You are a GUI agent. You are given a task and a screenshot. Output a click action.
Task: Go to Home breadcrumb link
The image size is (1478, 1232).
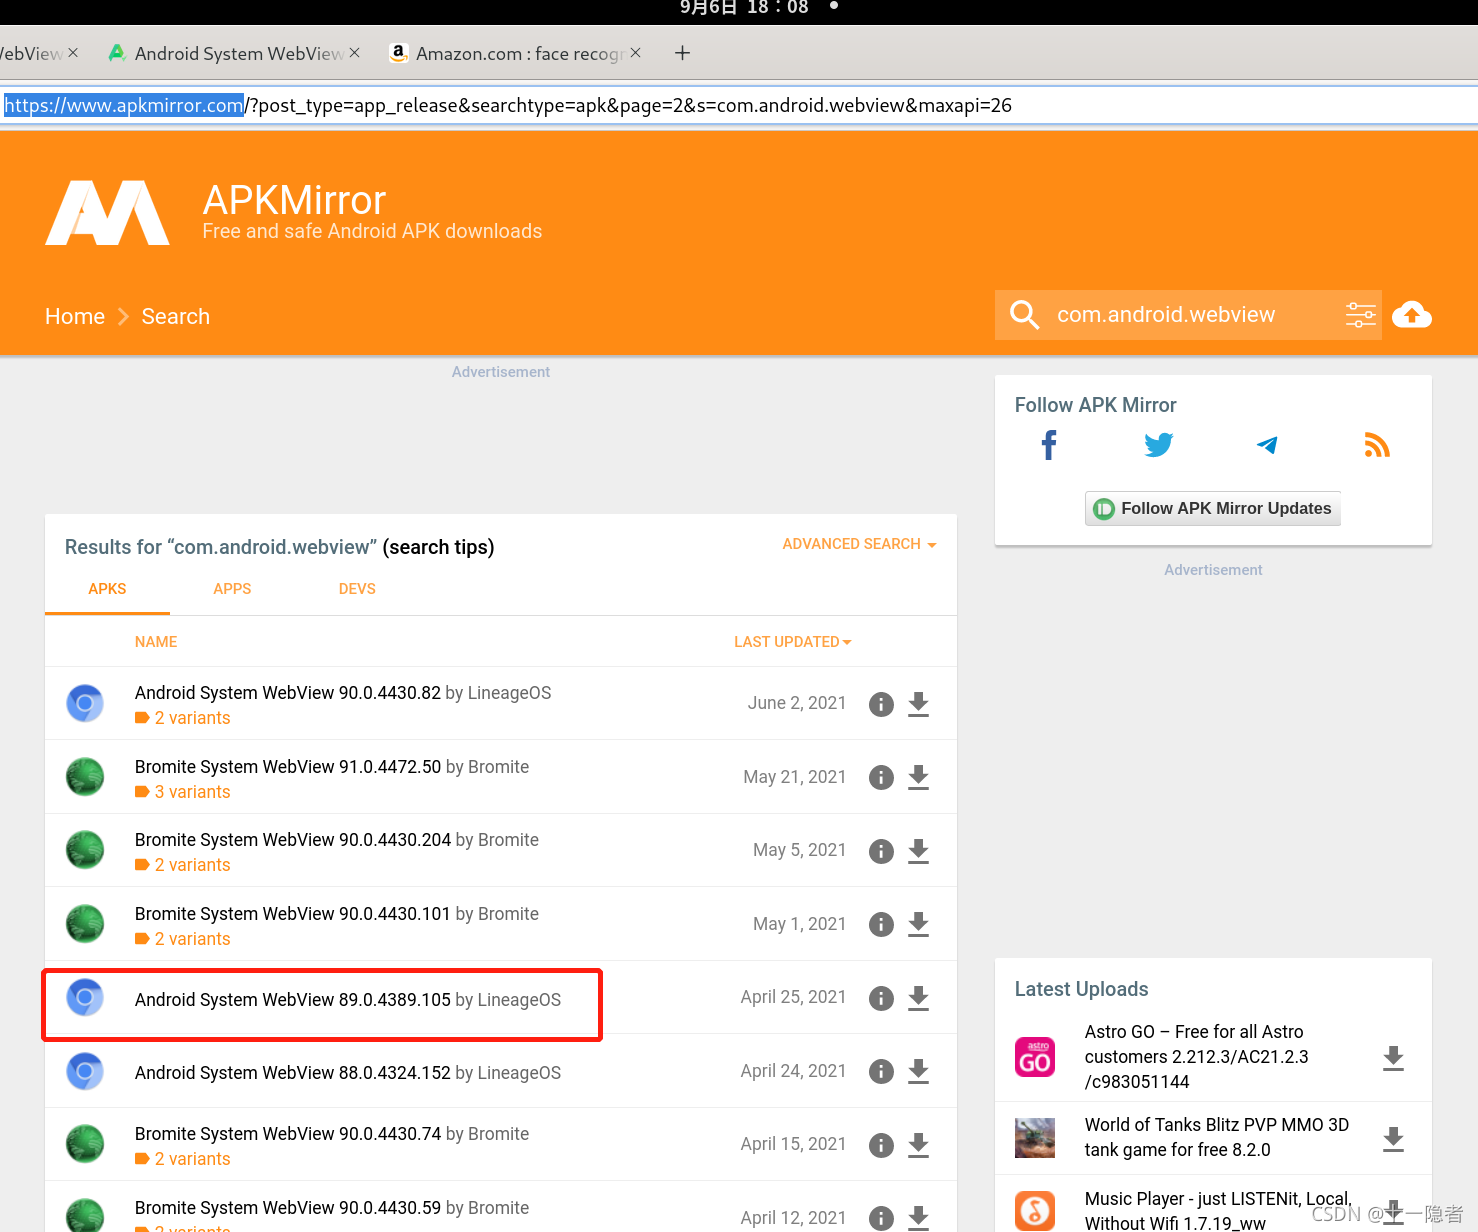click(x=75, y=317)
